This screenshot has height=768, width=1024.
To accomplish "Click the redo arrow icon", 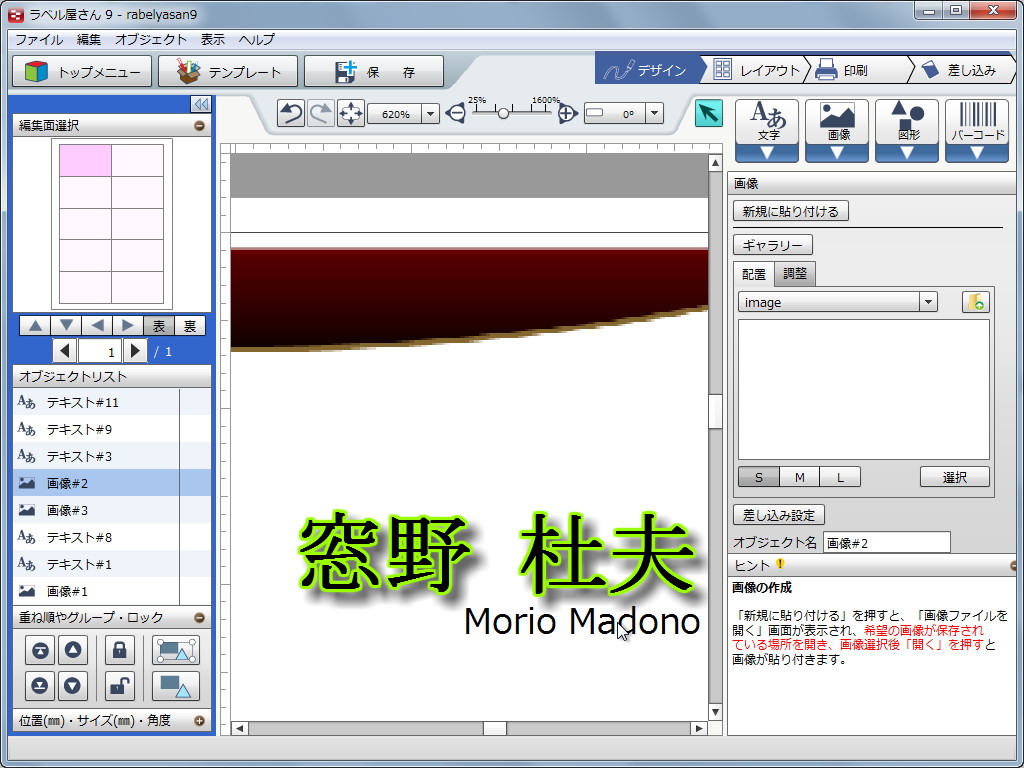I will tap(321, 114).
